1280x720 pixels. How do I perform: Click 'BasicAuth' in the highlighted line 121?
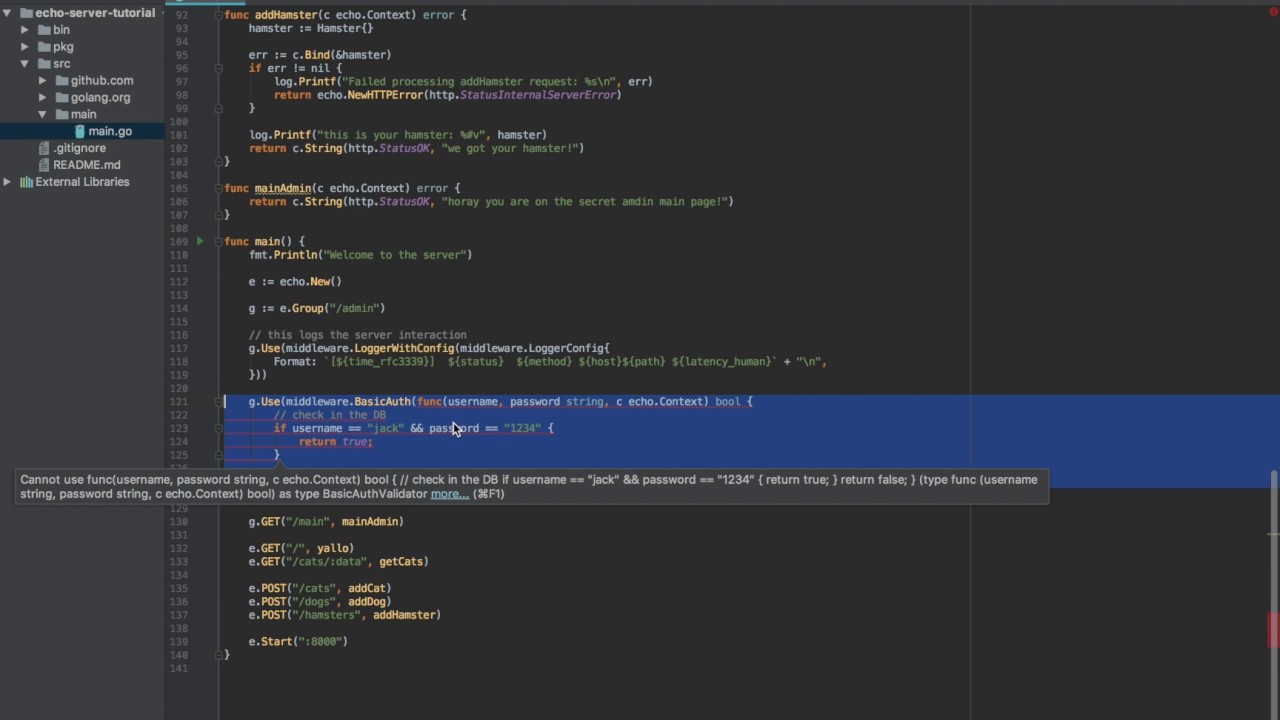(382, 401)
